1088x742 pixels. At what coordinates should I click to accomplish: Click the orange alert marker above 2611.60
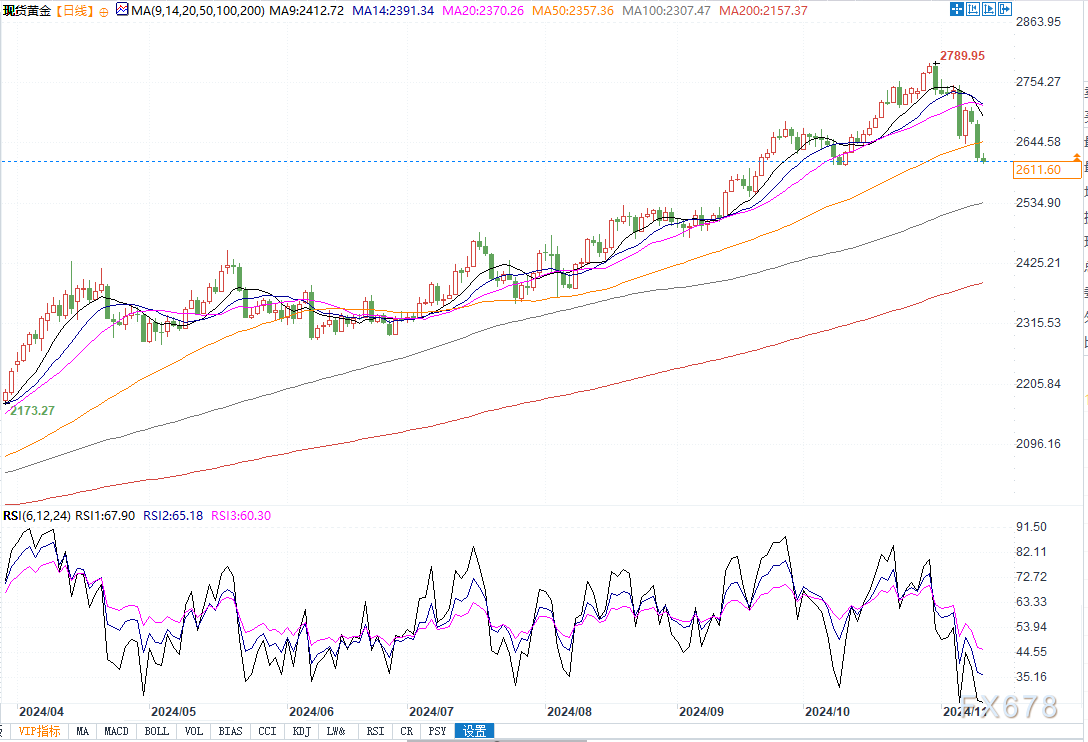tap(1076, 158)
